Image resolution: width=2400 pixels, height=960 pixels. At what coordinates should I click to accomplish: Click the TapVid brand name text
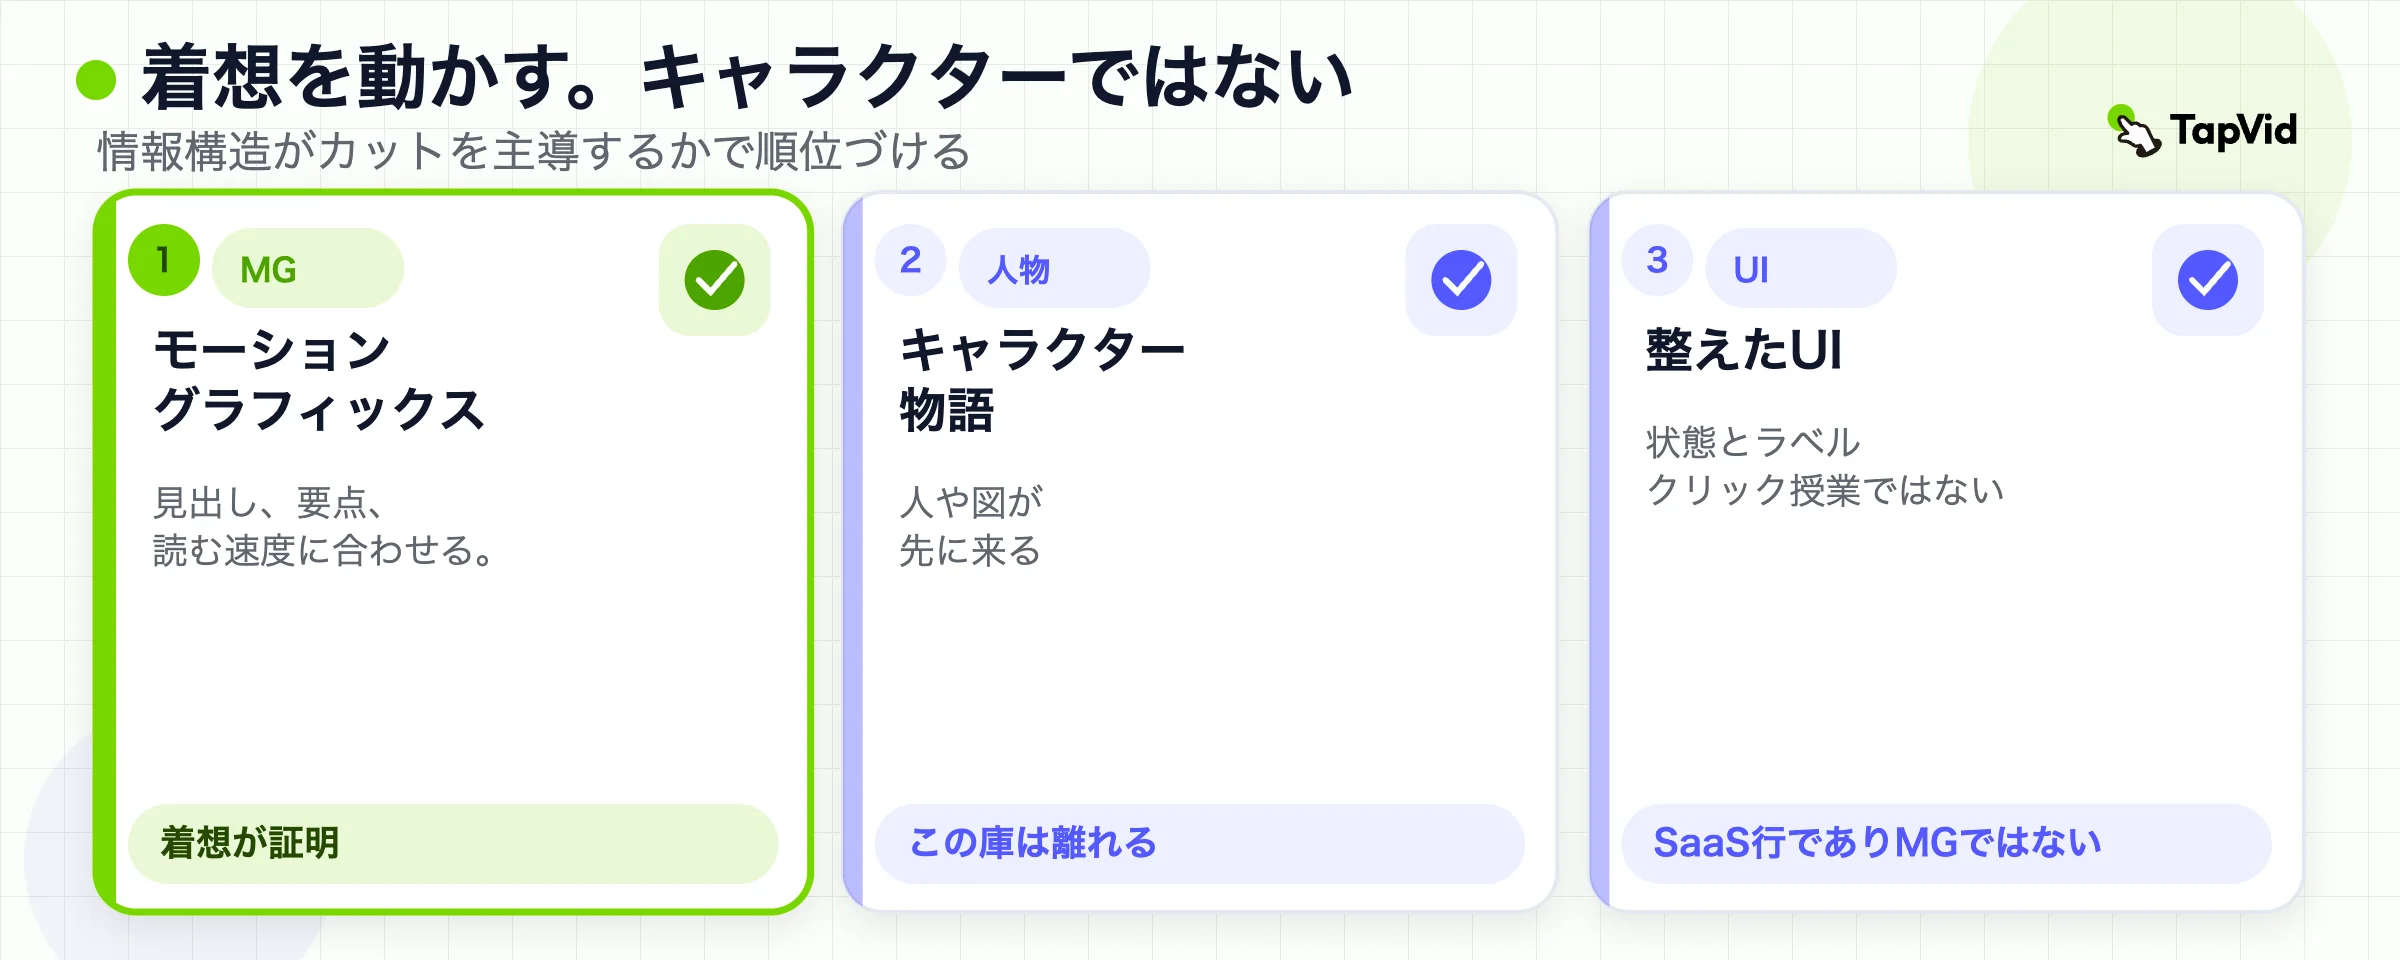click(x=2233, y=131)
